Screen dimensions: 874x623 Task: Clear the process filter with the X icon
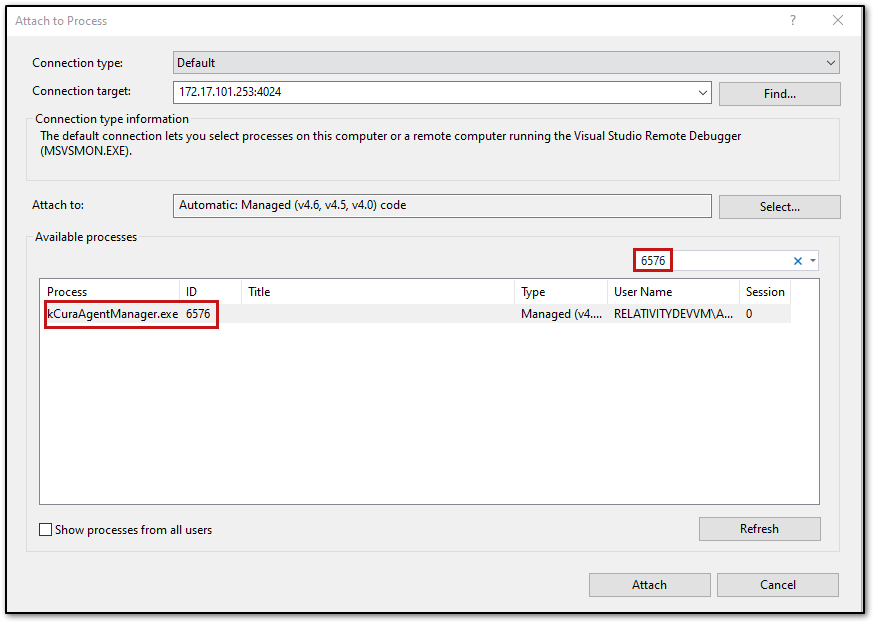pos(798,261)
